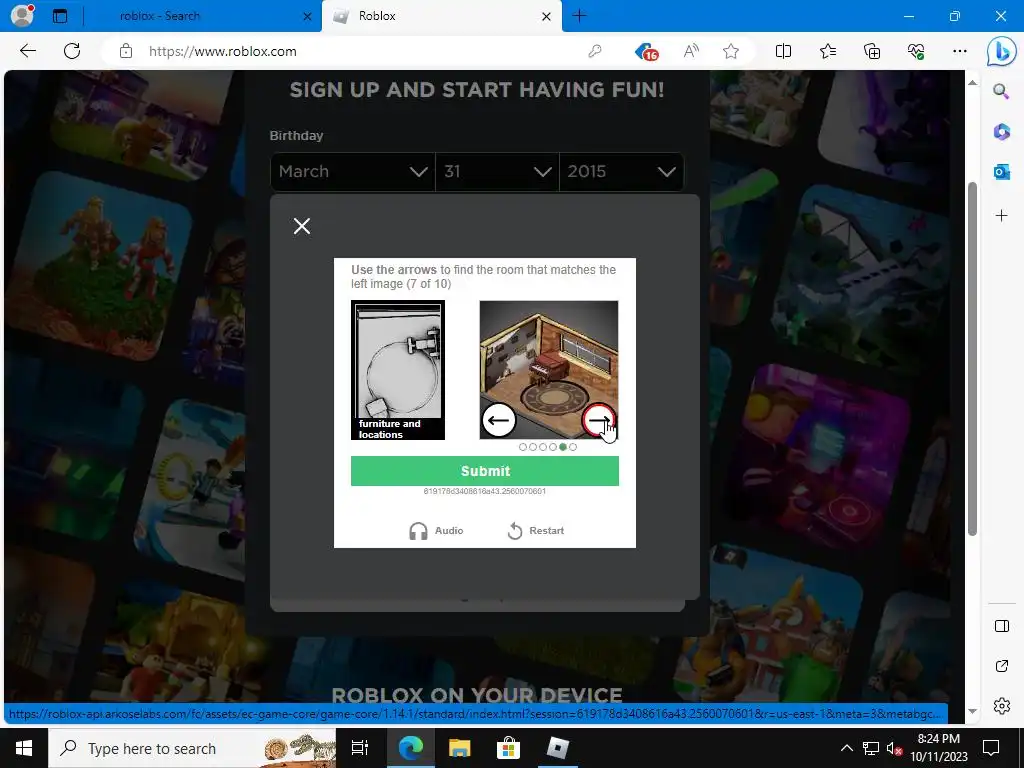
Task: Click the page vertical scrollbar
Action: click(972, 359)
